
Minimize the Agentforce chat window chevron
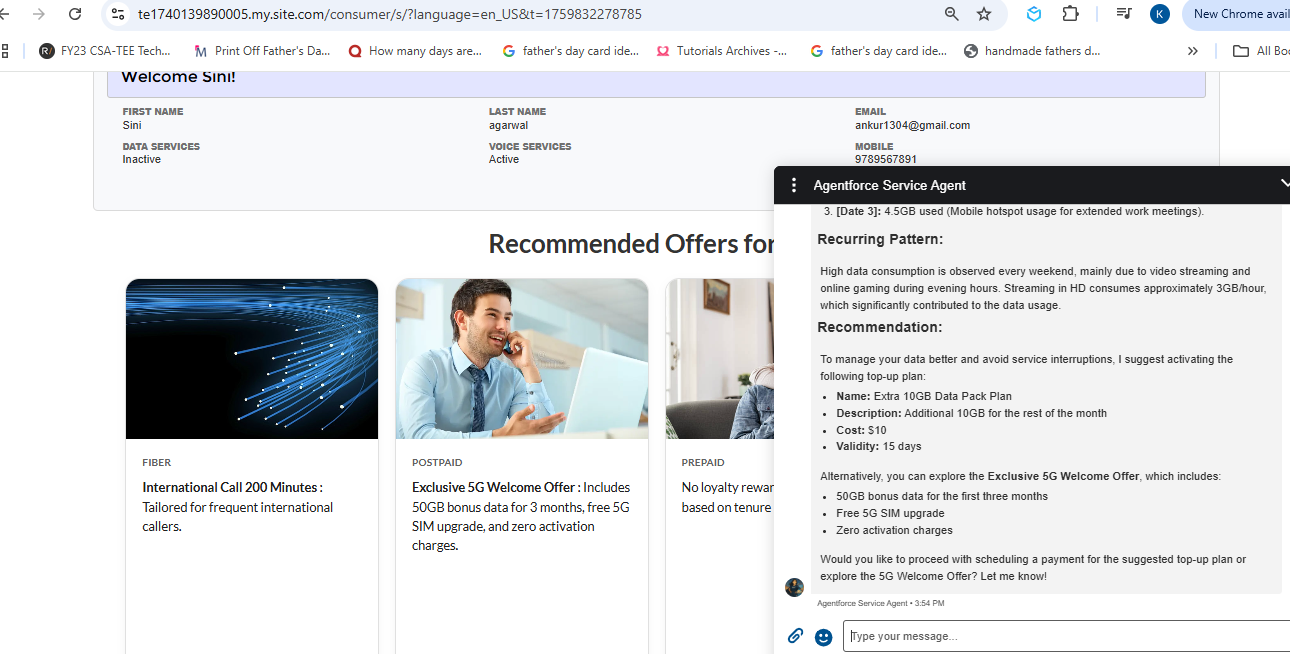(1284, 184)
